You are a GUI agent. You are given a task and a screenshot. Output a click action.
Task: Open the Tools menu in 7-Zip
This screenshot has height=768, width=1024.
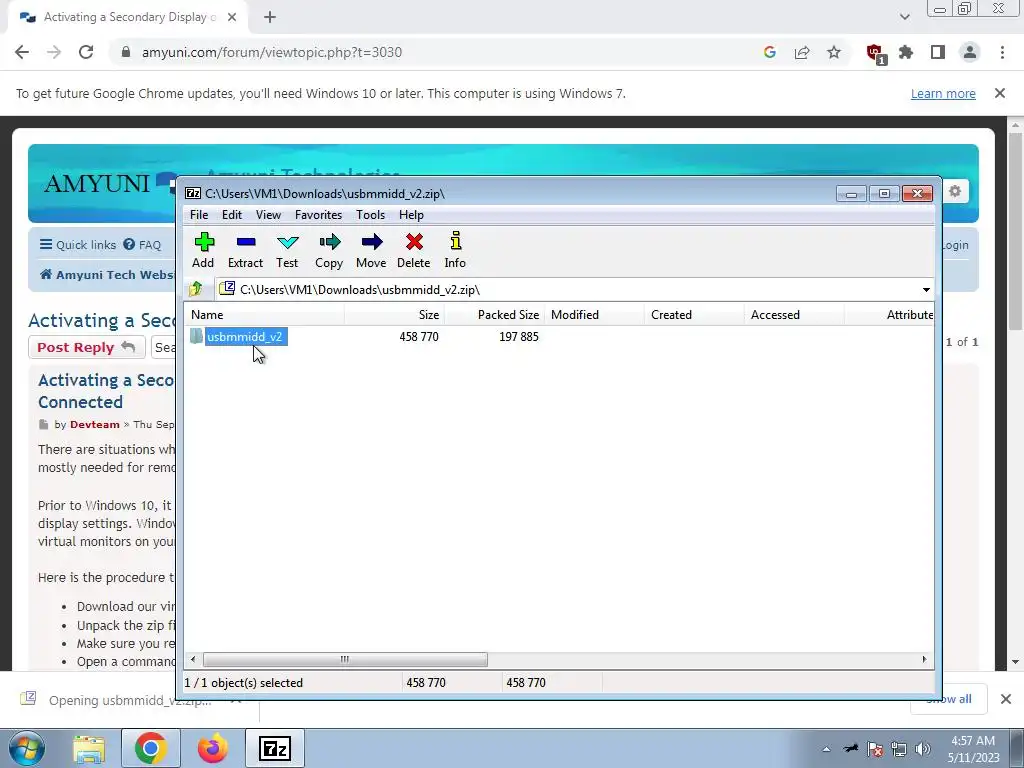tap(370, 215)
